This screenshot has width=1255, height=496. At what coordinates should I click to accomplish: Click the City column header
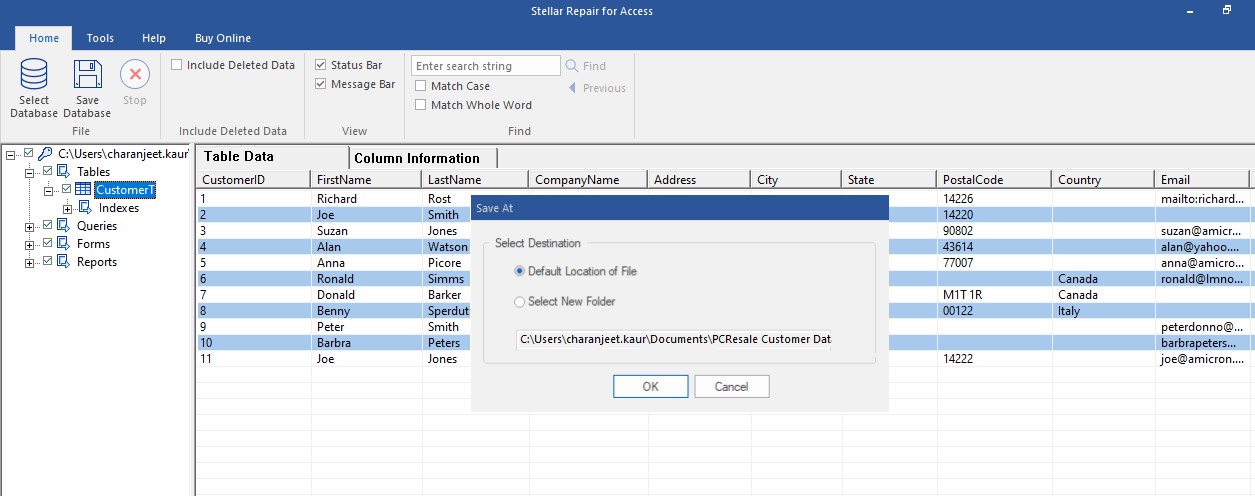pyautogui.click(x=796, y=180)
